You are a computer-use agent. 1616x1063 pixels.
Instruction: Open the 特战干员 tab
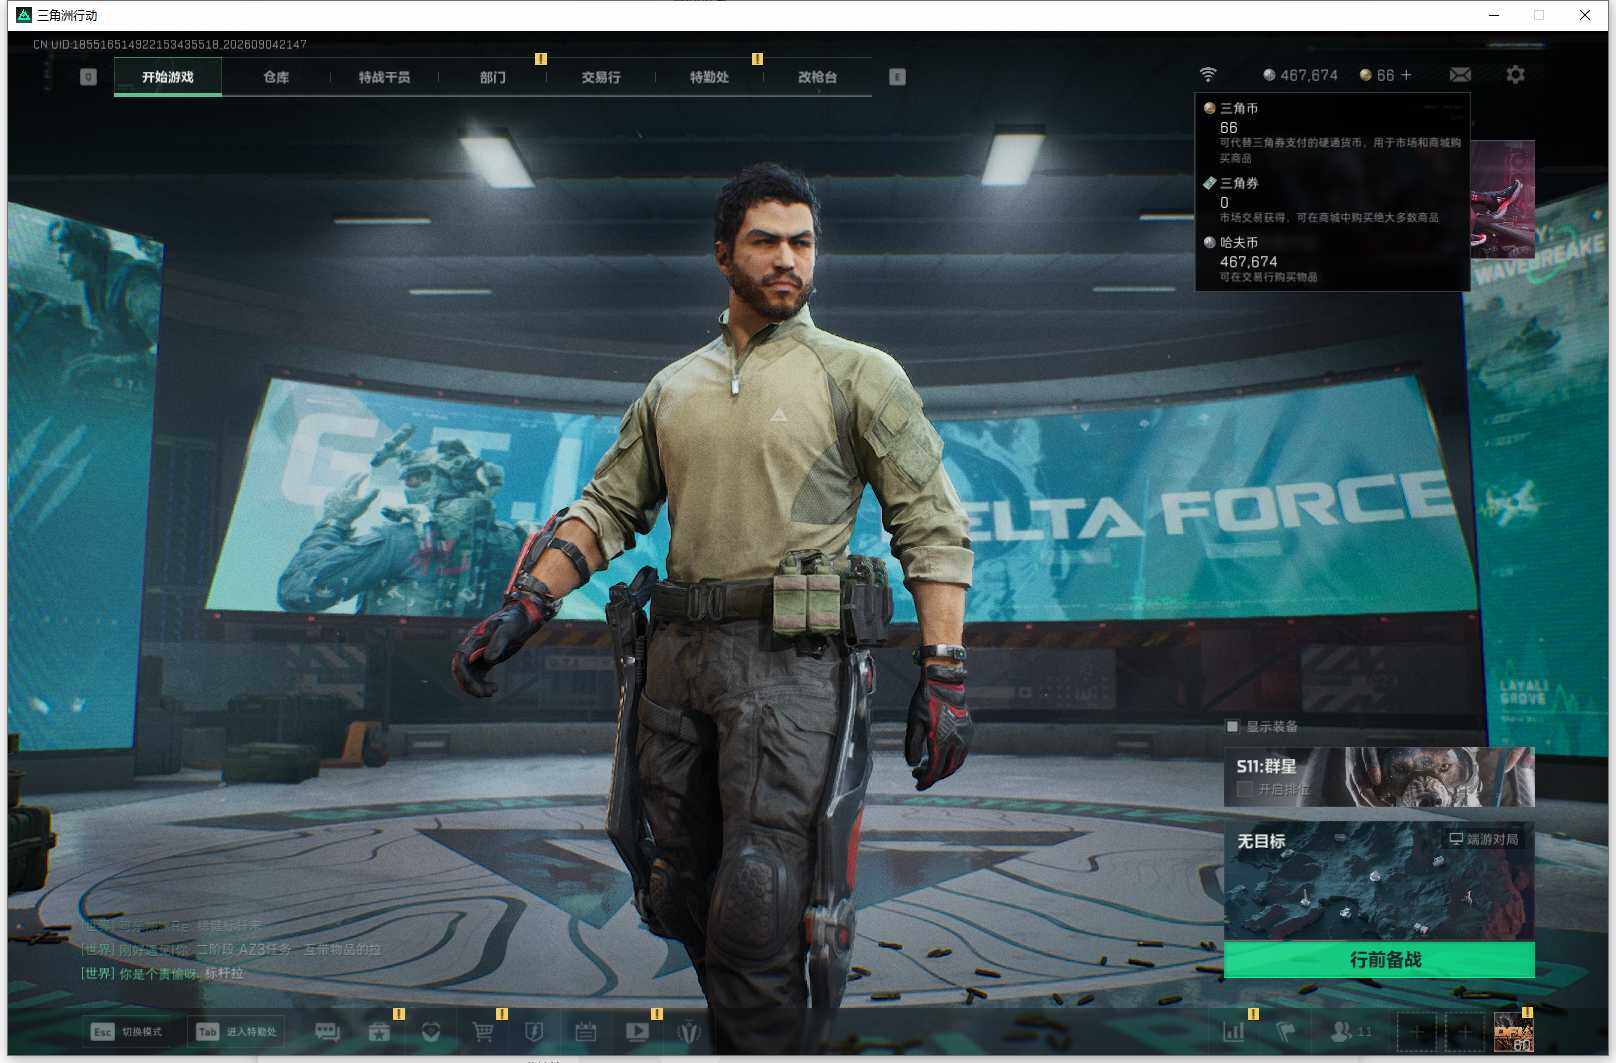click(384, 77)
